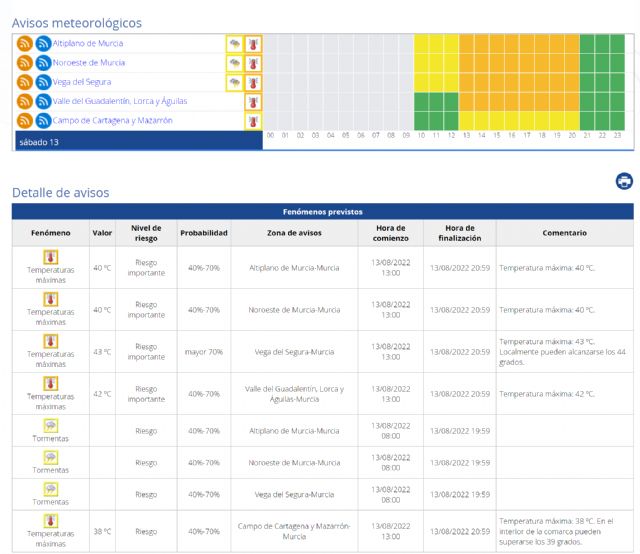The image size is (640, 554).
Task: Open Campo de Cartagena y Mazarrón link
Action: click(112, 120)
